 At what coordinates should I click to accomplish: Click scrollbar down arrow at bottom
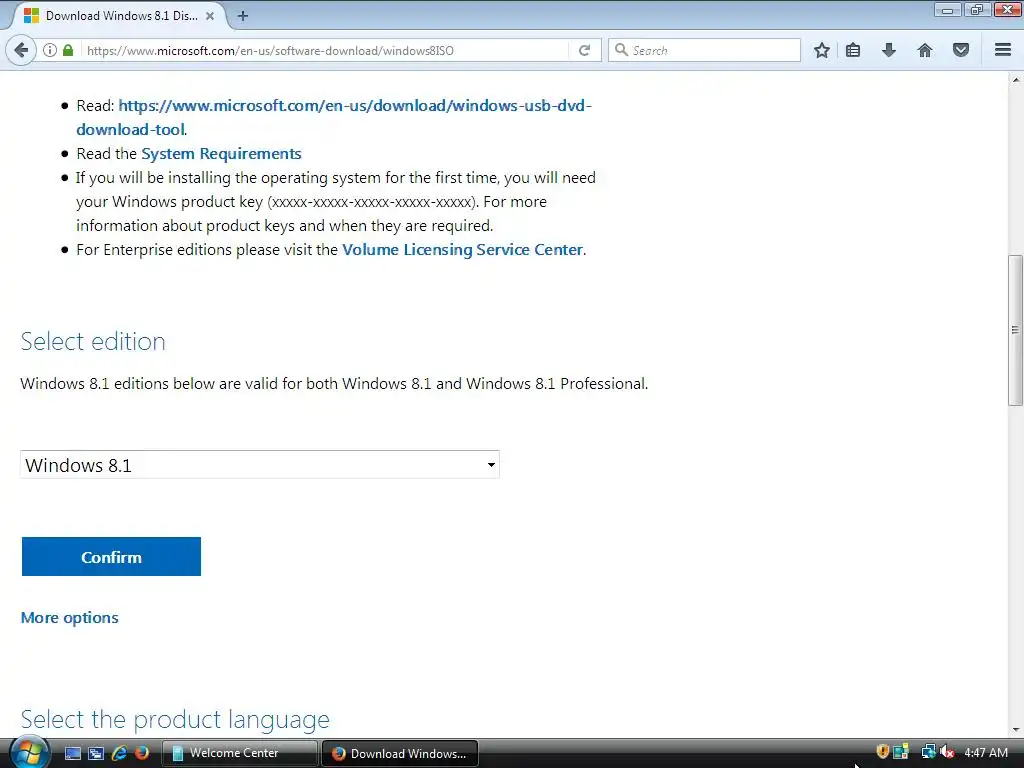tap(1015, 730)
